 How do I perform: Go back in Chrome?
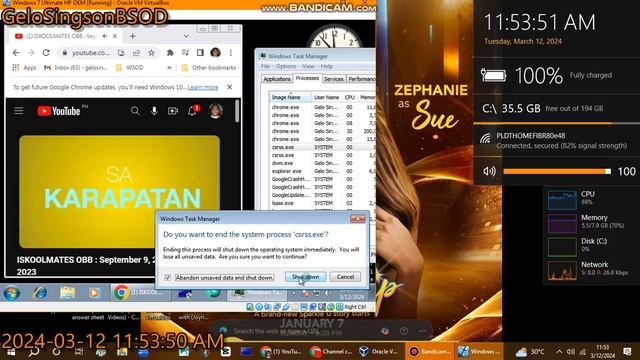point(16,53)
